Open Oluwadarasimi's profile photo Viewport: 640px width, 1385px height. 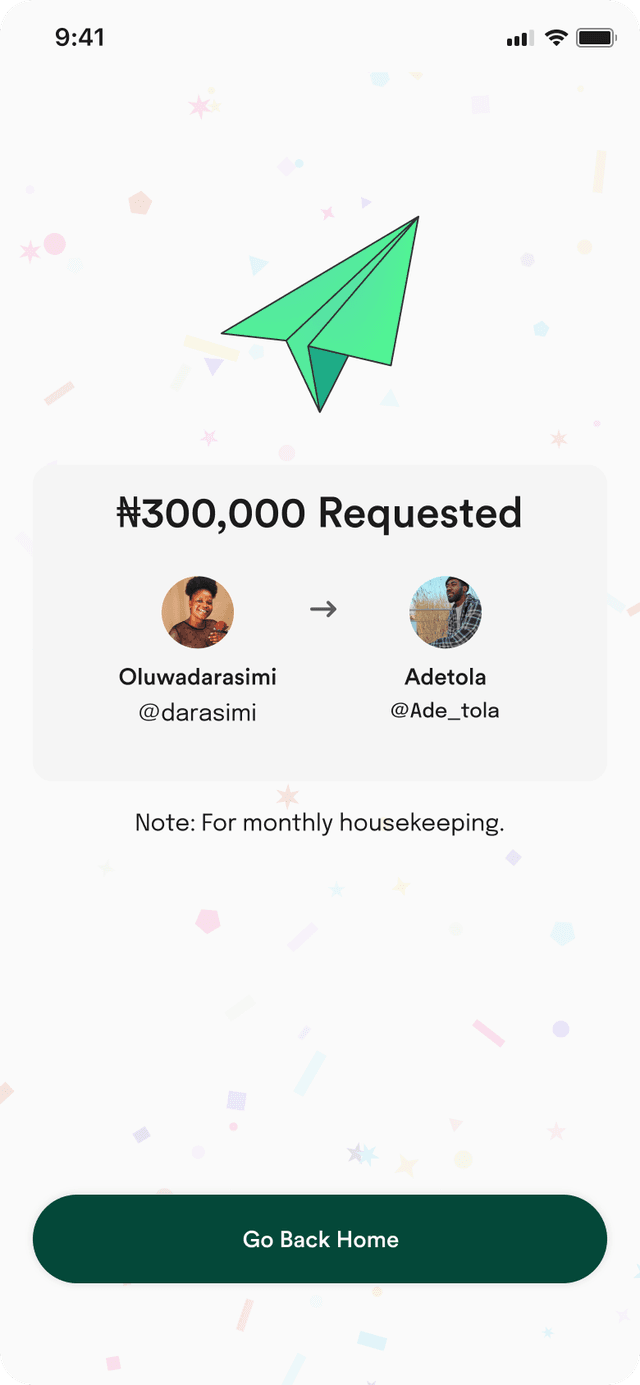pos(198,612)
